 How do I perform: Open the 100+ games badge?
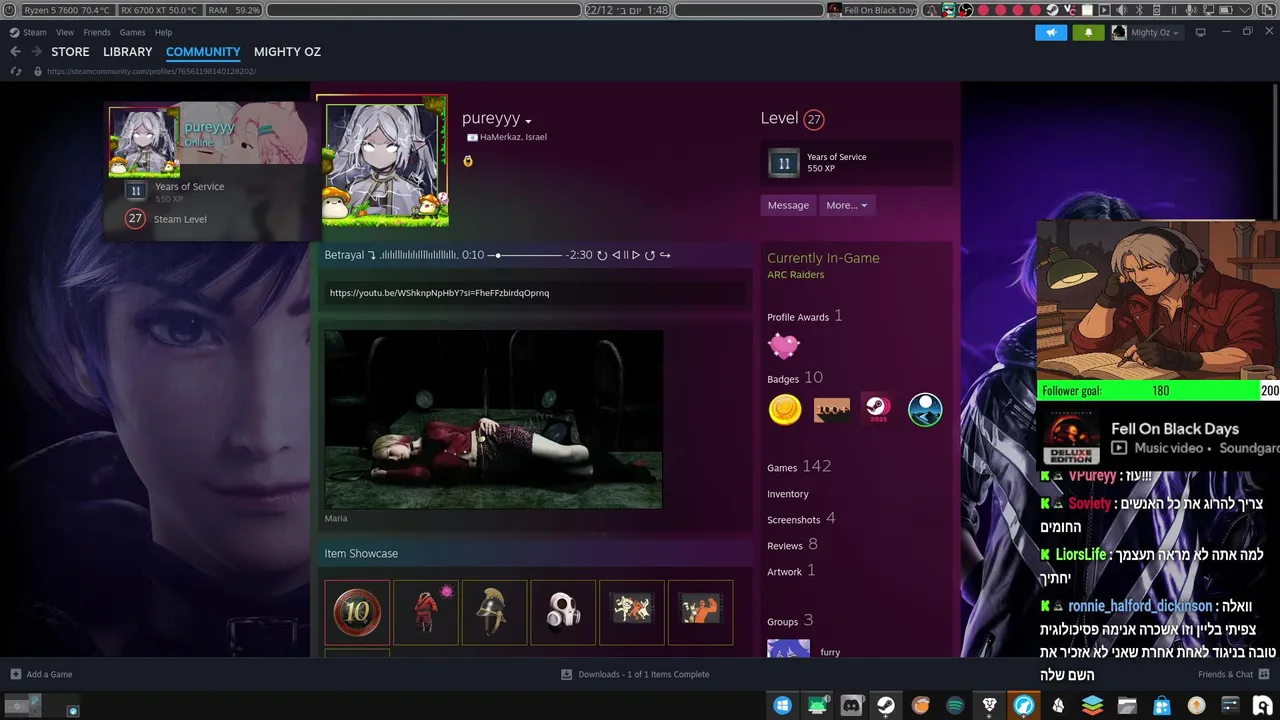(x=832, y=409)
